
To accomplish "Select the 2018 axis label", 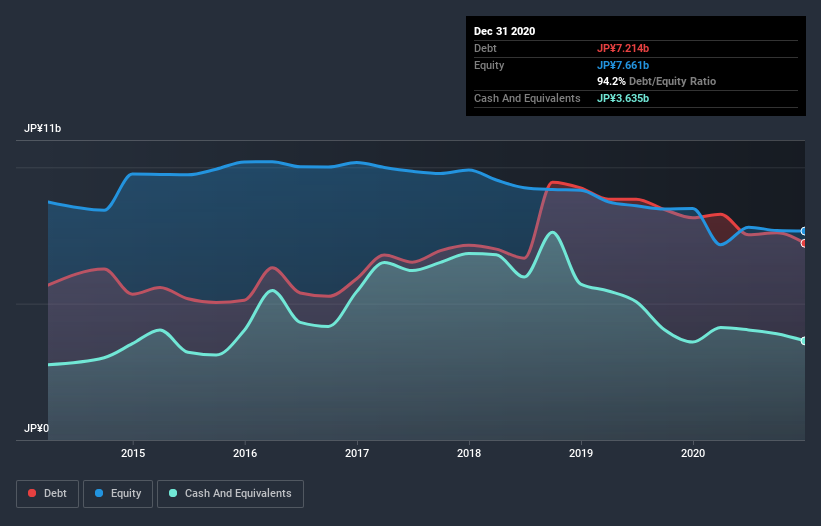I will point(469,453).
